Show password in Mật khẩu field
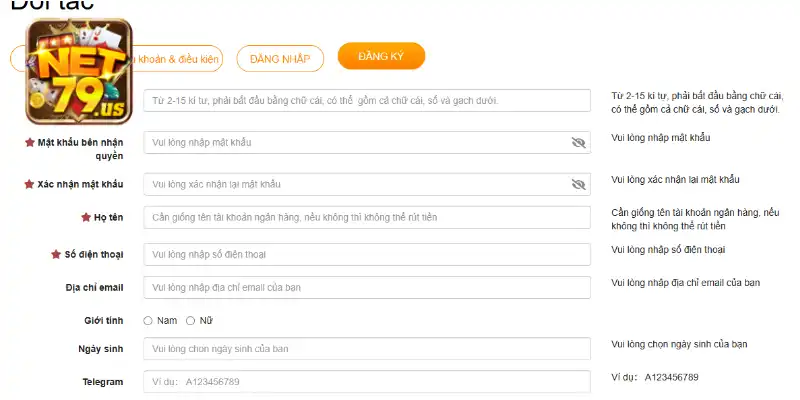 pos(578,143)
